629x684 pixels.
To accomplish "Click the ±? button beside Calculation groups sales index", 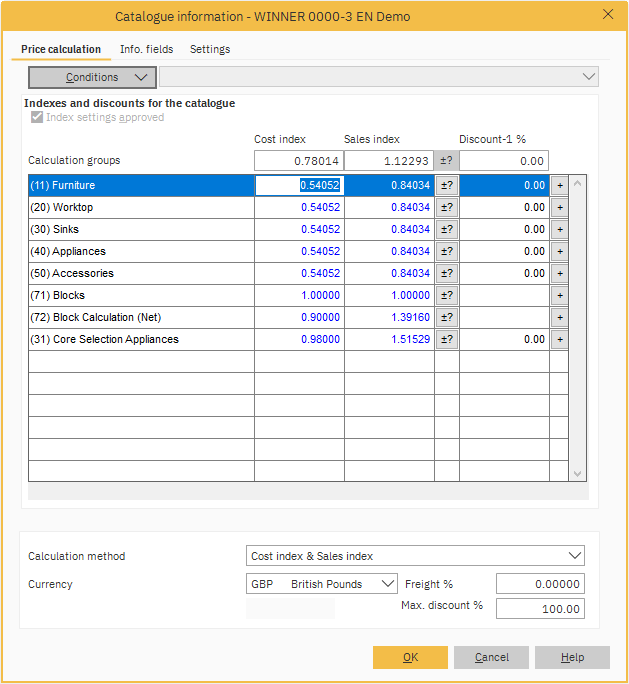I will pos(446,161).
